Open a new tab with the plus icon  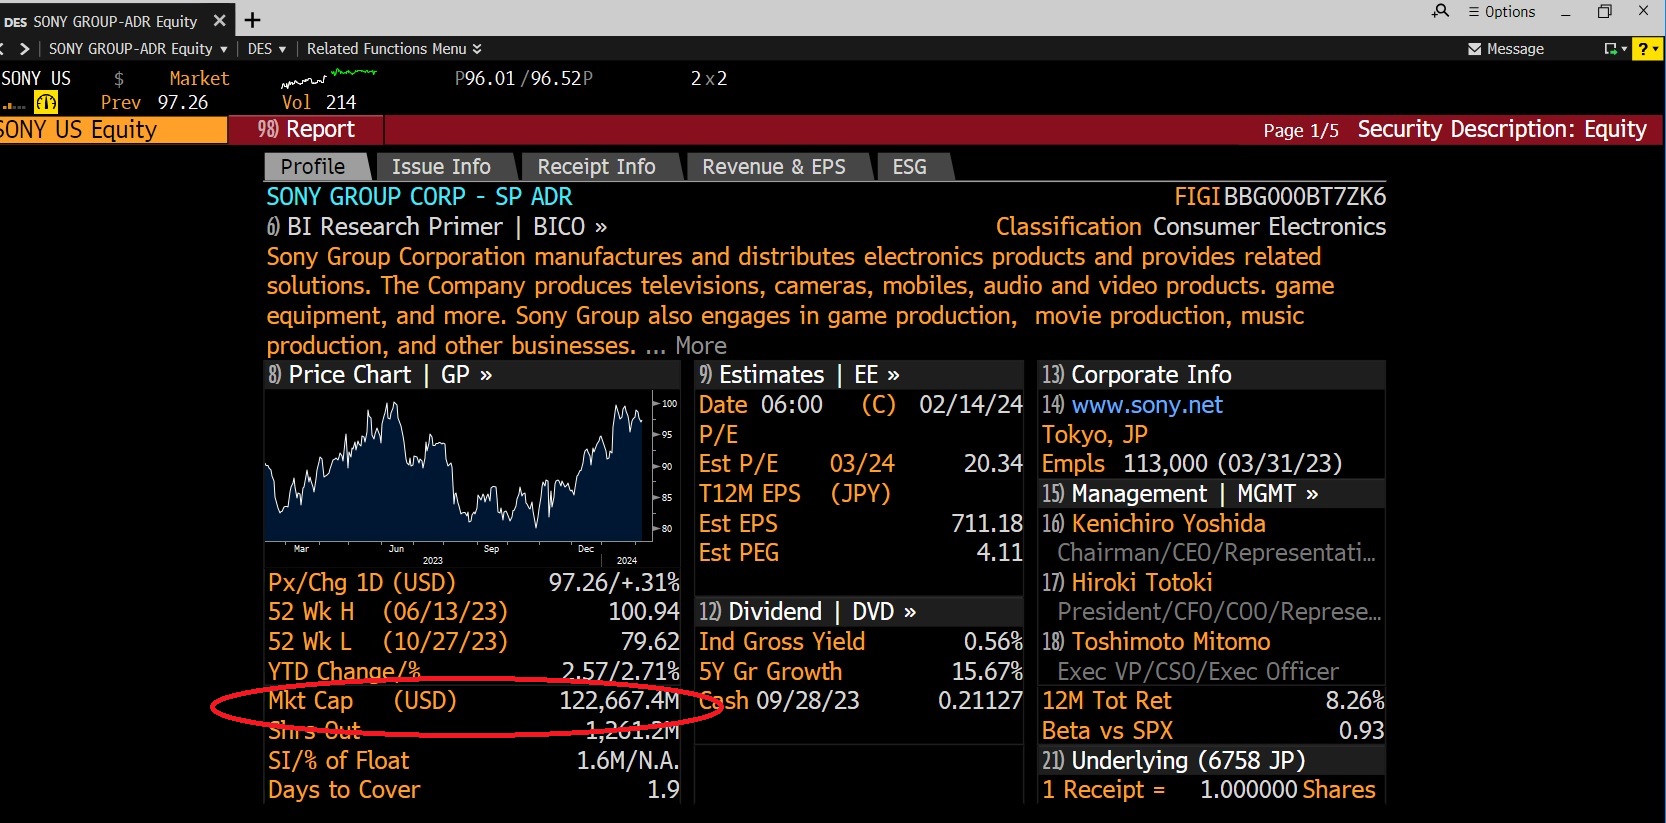tap(253, 20)
